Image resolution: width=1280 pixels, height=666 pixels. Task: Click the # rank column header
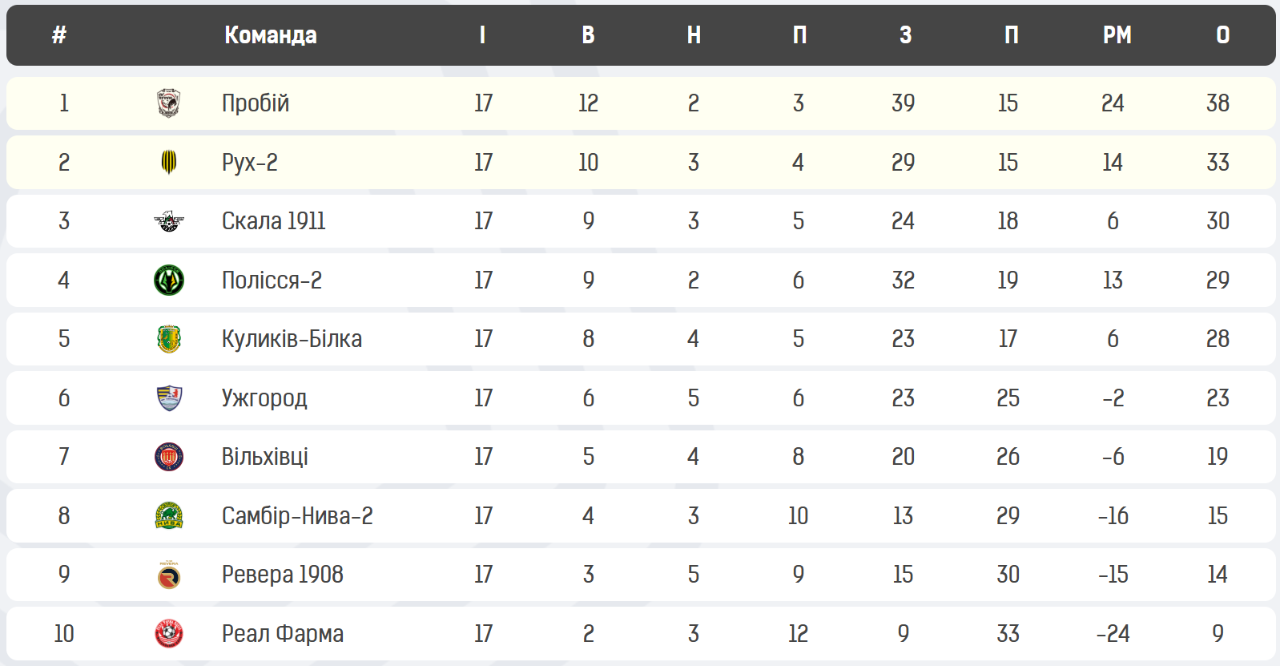(59, 35)
